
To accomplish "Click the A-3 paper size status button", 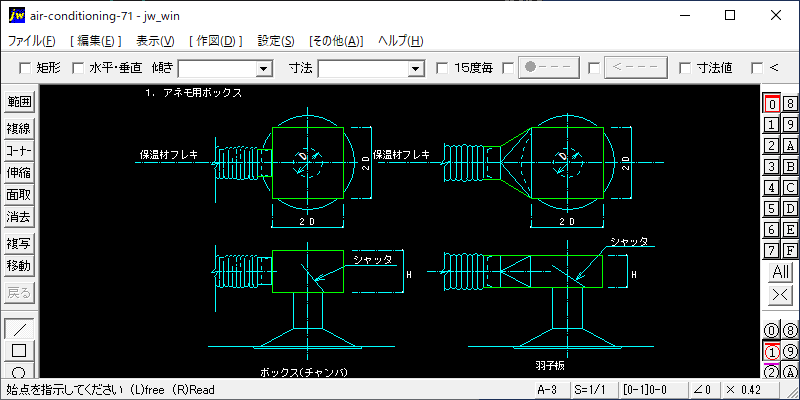I will 551,390.
